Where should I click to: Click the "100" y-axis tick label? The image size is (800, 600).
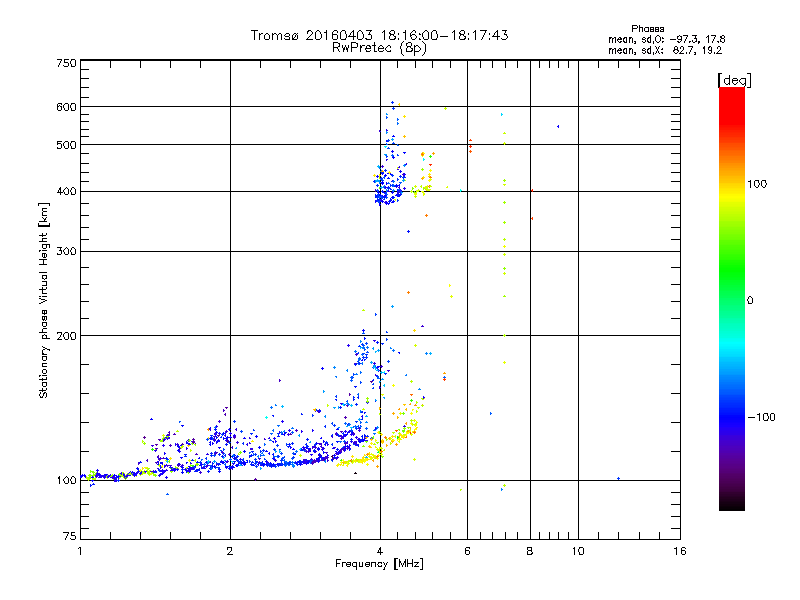66,481
